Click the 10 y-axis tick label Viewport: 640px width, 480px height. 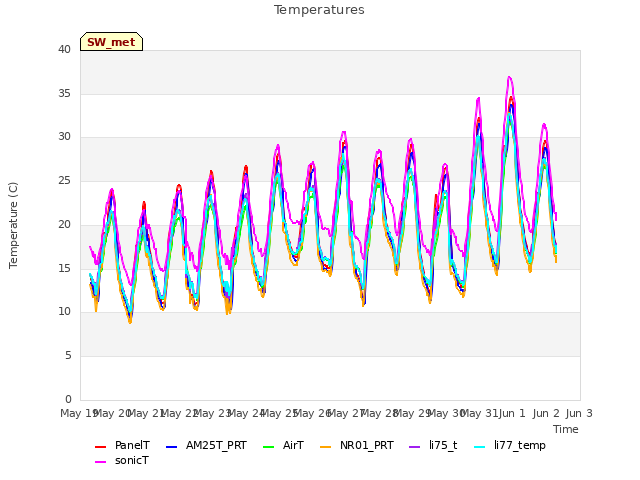point(64,311)
